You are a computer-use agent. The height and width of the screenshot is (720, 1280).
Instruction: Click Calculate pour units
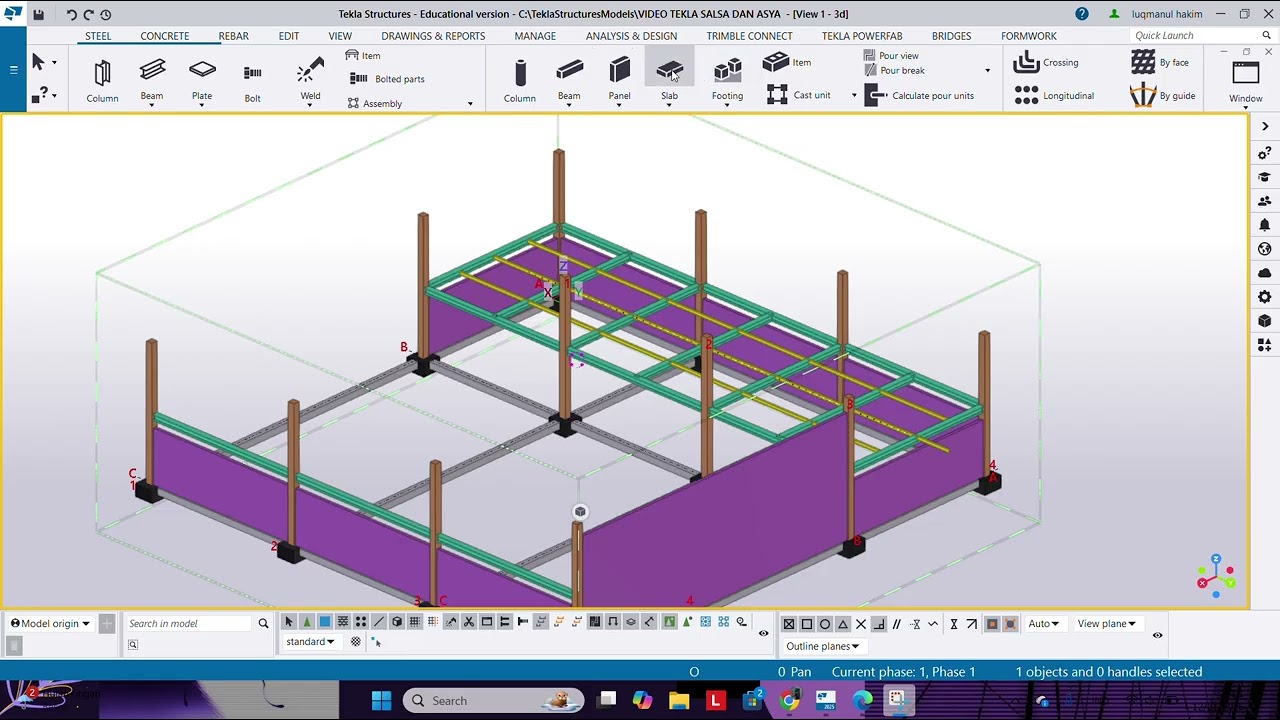point(919,96)
